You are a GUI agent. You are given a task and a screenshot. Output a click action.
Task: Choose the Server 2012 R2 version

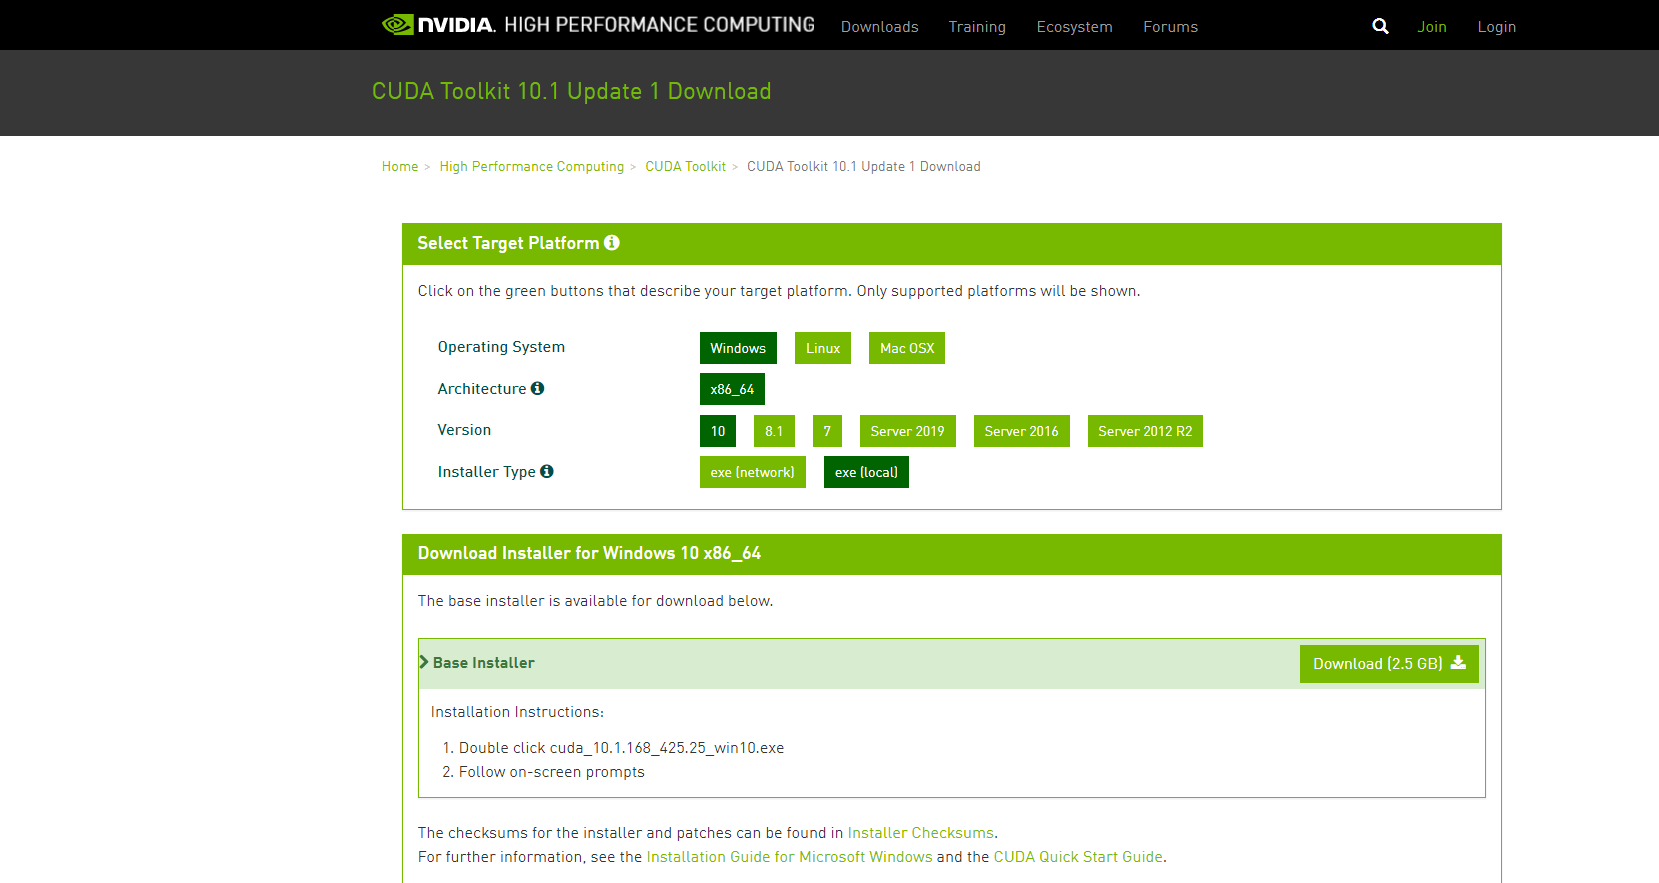pos(1145,431)
